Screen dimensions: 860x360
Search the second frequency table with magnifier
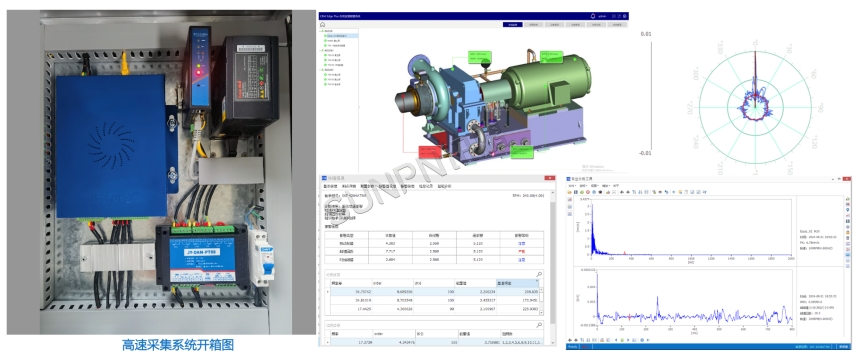pyautogui.click(x=539, y=325)
